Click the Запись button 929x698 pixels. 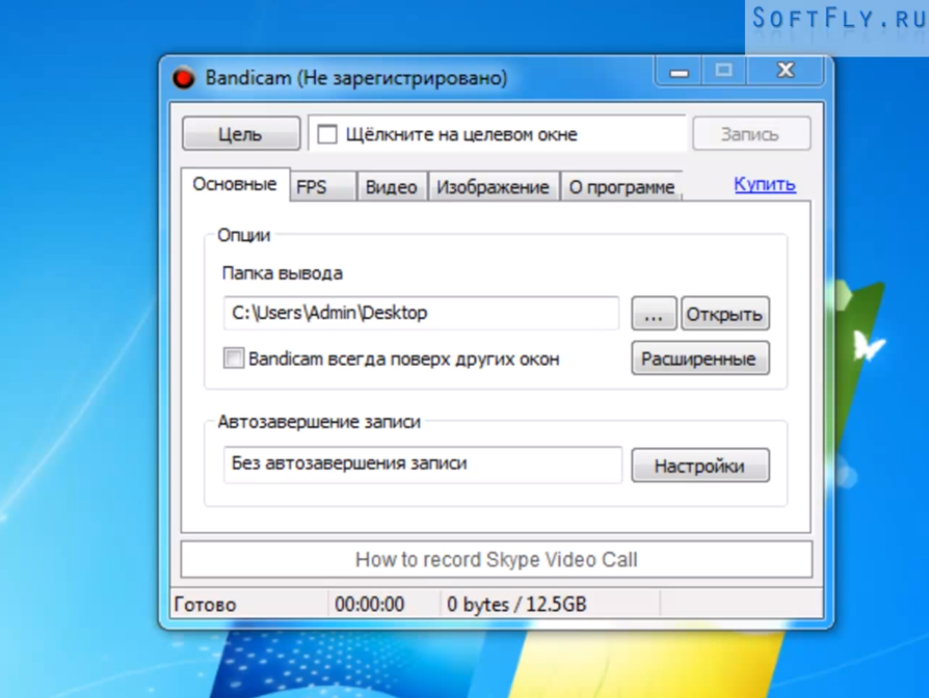[x=751, y=134]
